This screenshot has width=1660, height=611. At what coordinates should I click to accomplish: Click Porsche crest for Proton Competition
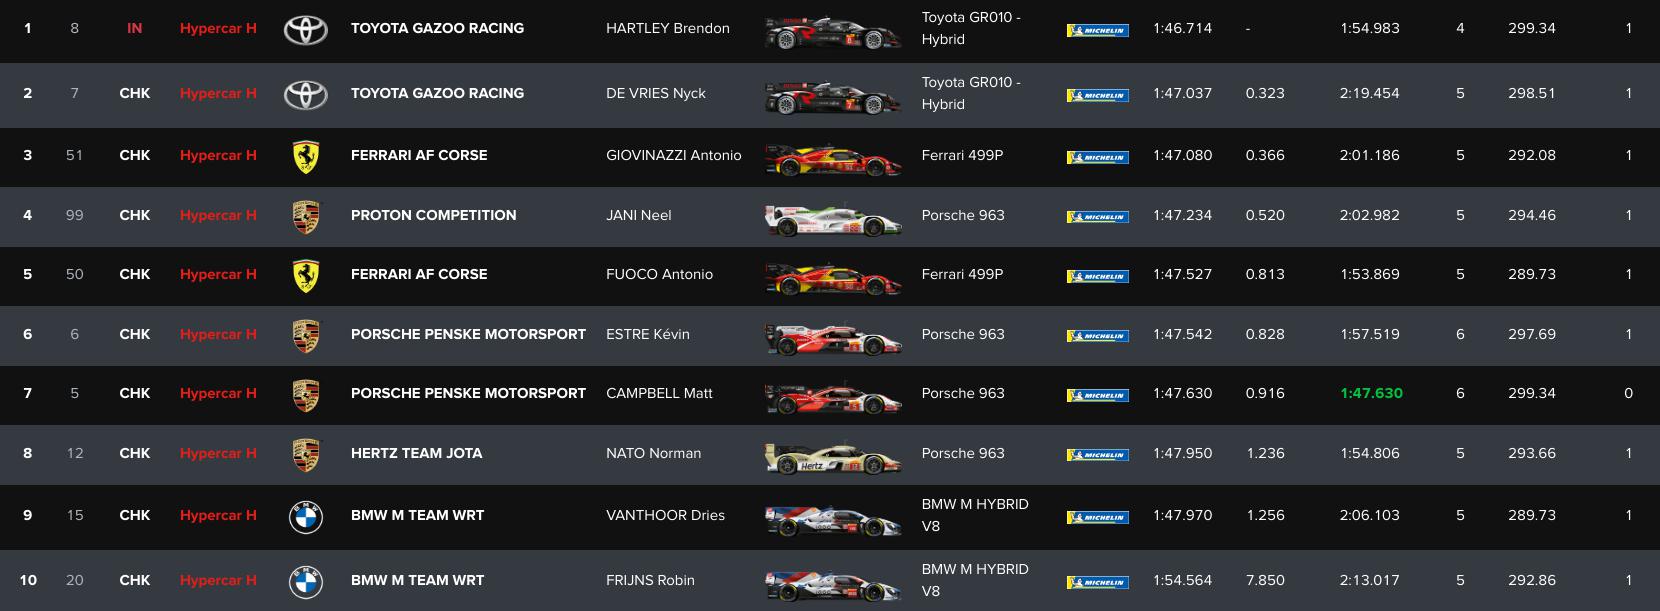point(306,216)
